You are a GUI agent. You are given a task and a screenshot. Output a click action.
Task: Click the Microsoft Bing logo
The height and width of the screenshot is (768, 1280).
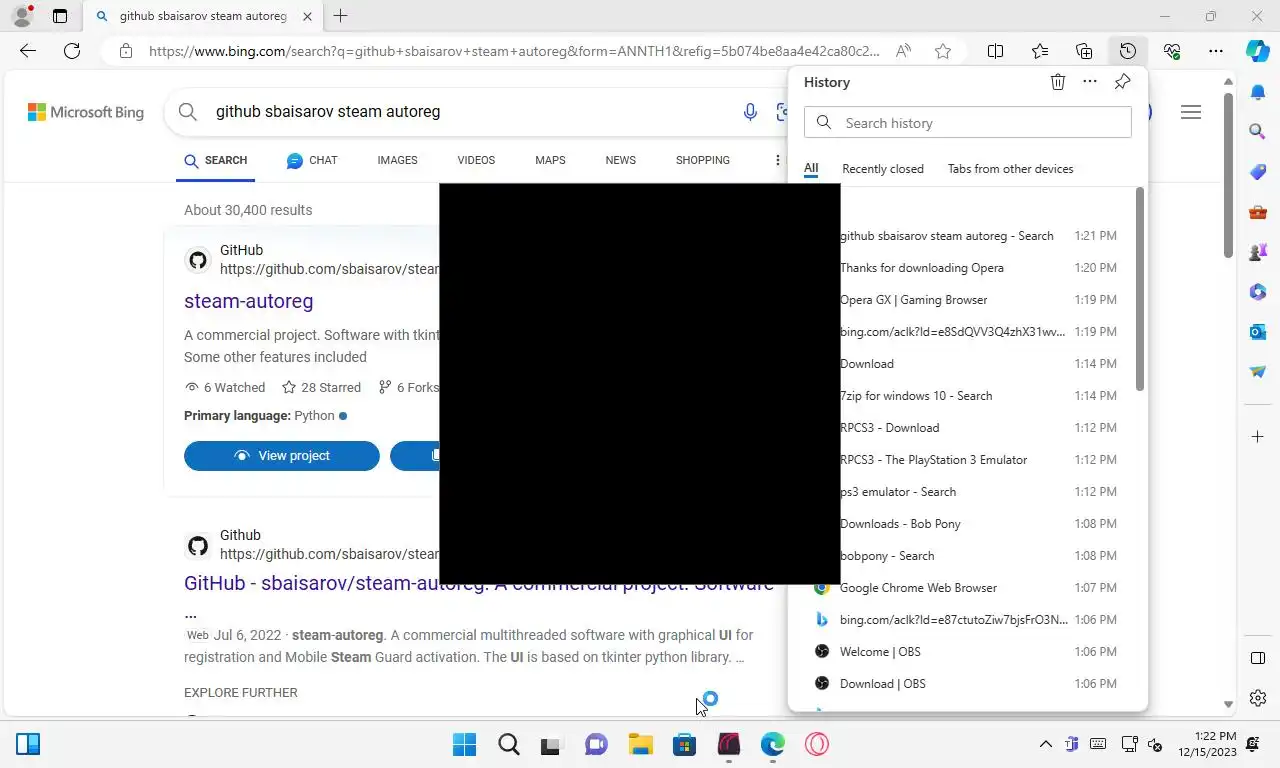(x=86, y=112)
